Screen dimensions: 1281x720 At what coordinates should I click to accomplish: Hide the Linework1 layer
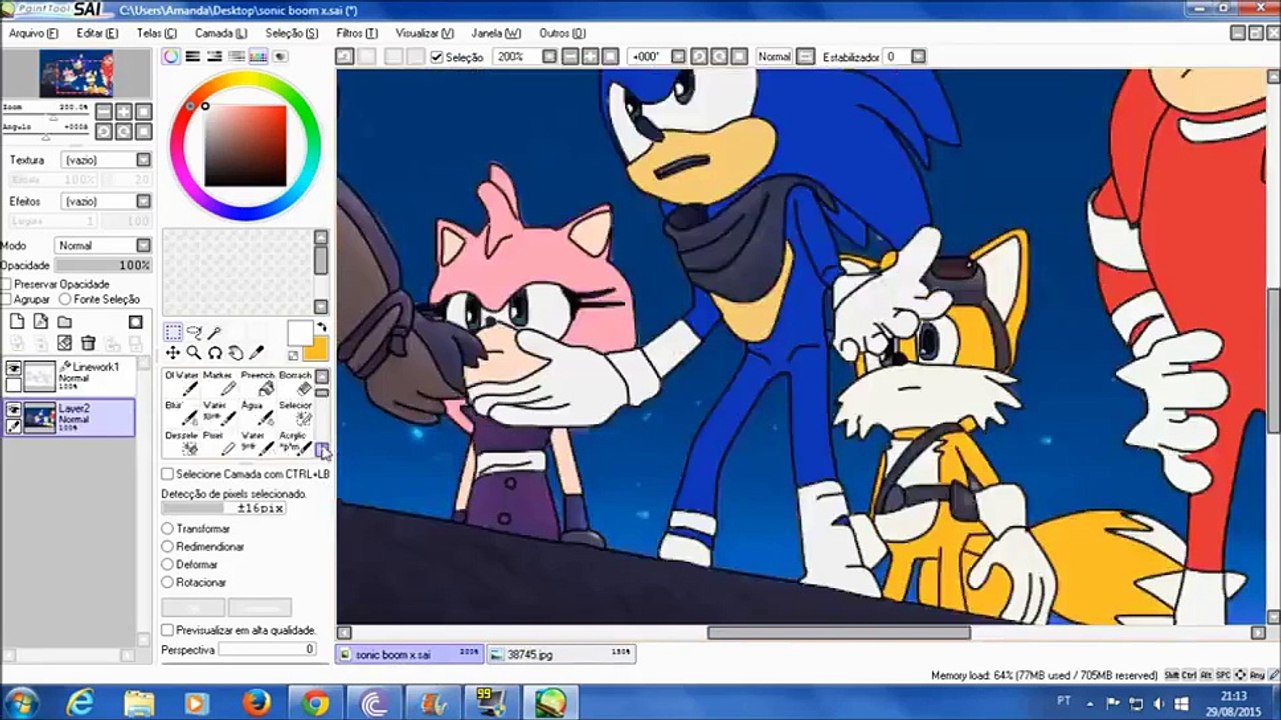coord(13,369)
